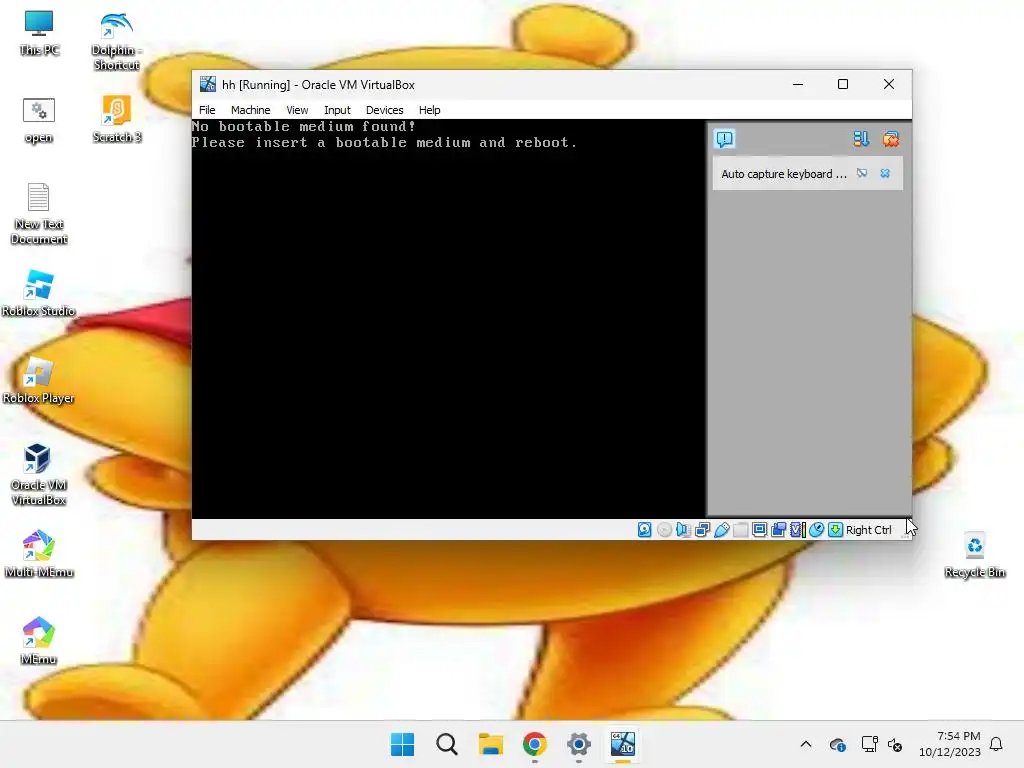Open the notifications bell icon

[x=997, y=744]
